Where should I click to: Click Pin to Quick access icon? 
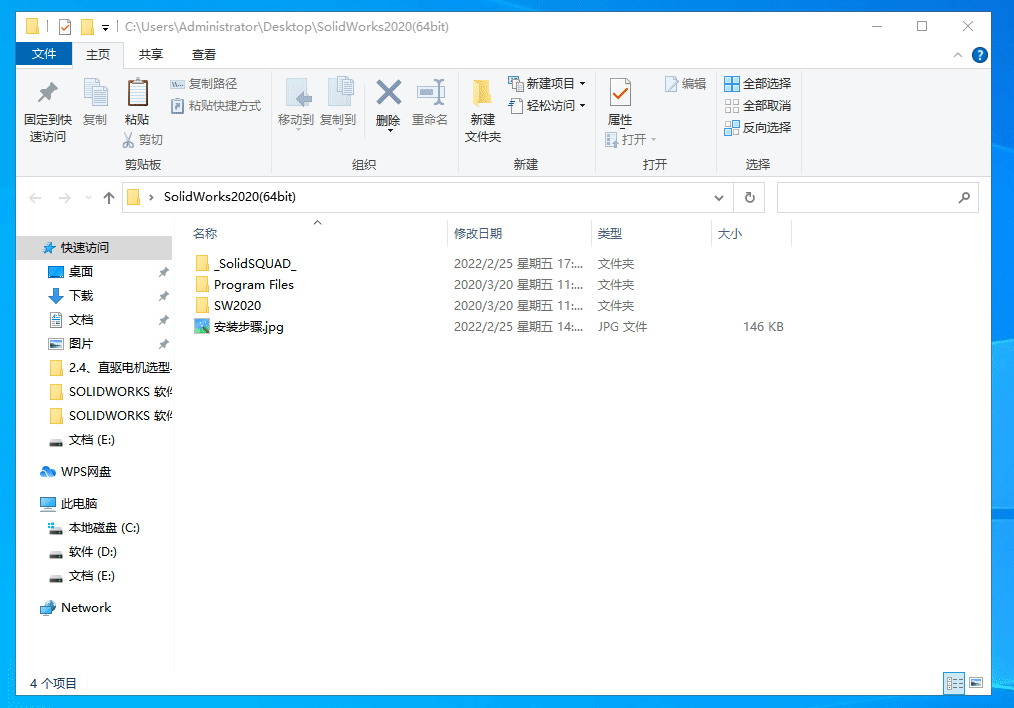[47, 94]
